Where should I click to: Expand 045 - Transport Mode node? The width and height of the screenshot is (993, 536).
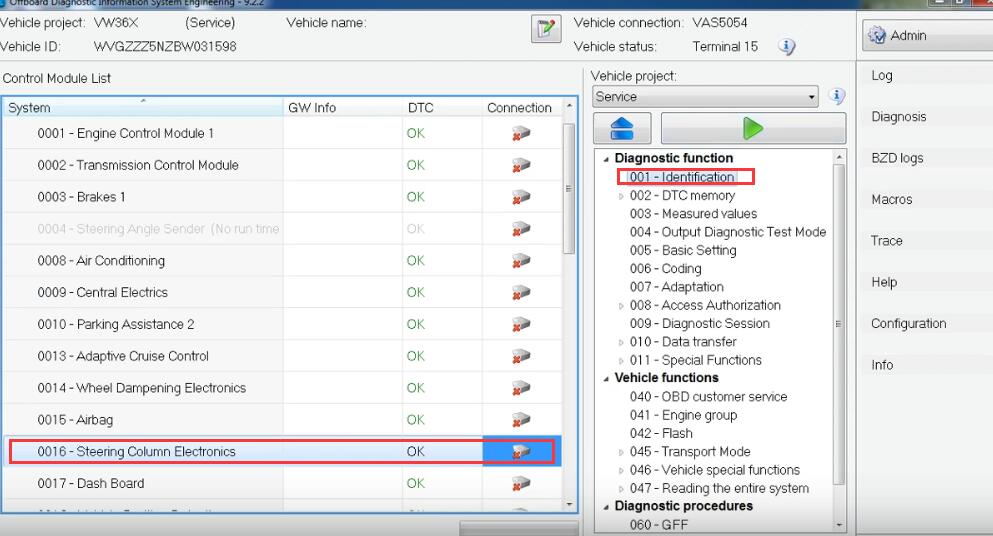coord(621,452)
